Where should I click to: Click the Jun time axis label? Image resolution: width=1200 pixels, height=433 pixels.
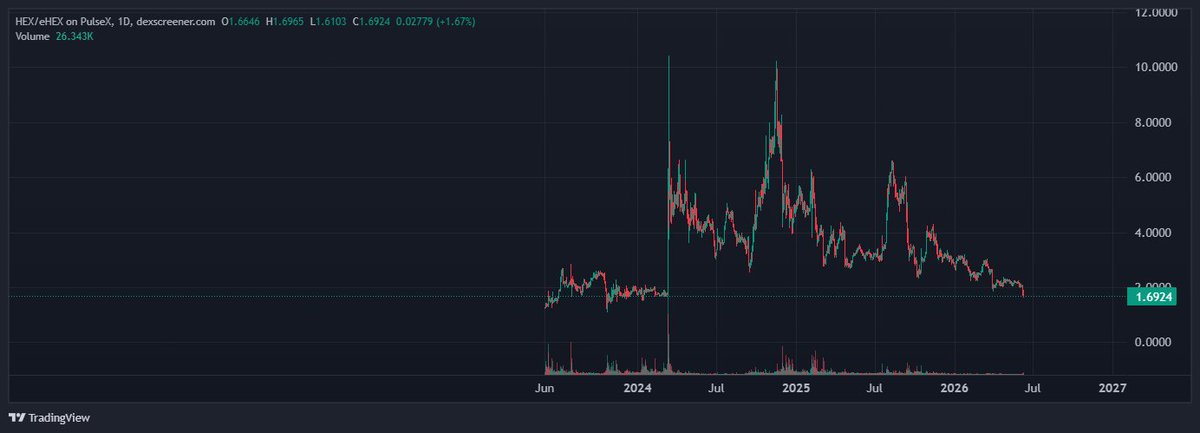click(x=545, y=387)
